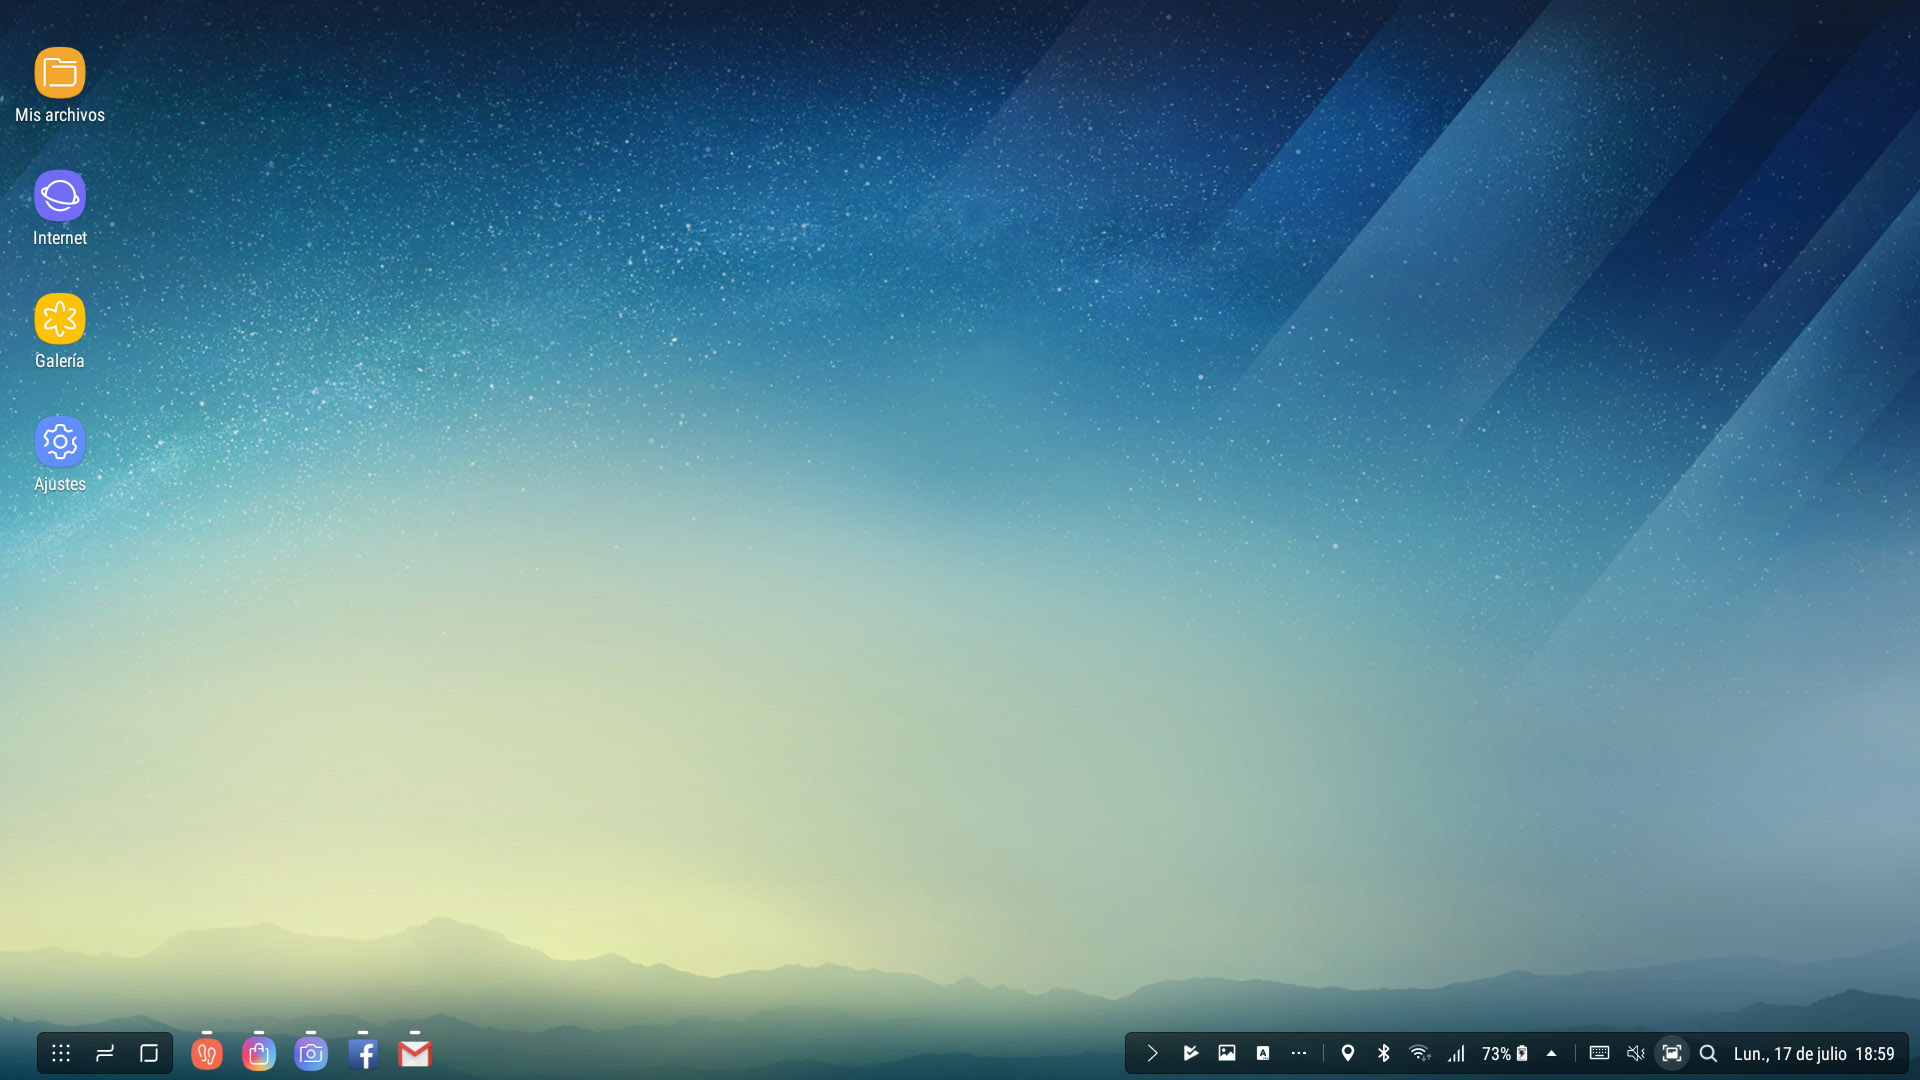Open the Camera app in the taskbar
Viewport: 1920px width, 1080px height.
[x=311, y=1054]
